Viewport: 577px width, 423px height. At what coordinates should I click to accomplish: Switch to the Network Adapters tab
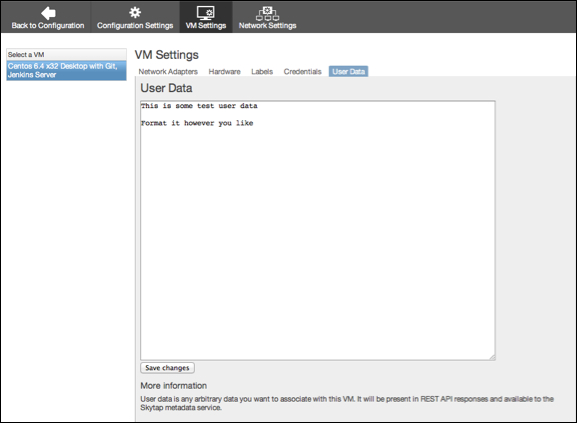(168, 71)
